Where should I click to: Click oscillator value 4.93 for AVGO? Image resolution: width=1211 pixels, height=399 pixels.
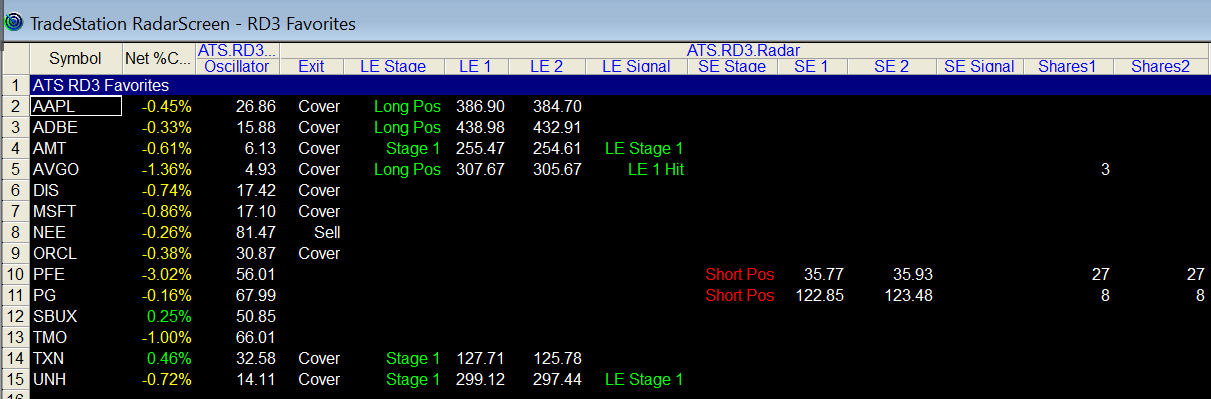point(260,169)
